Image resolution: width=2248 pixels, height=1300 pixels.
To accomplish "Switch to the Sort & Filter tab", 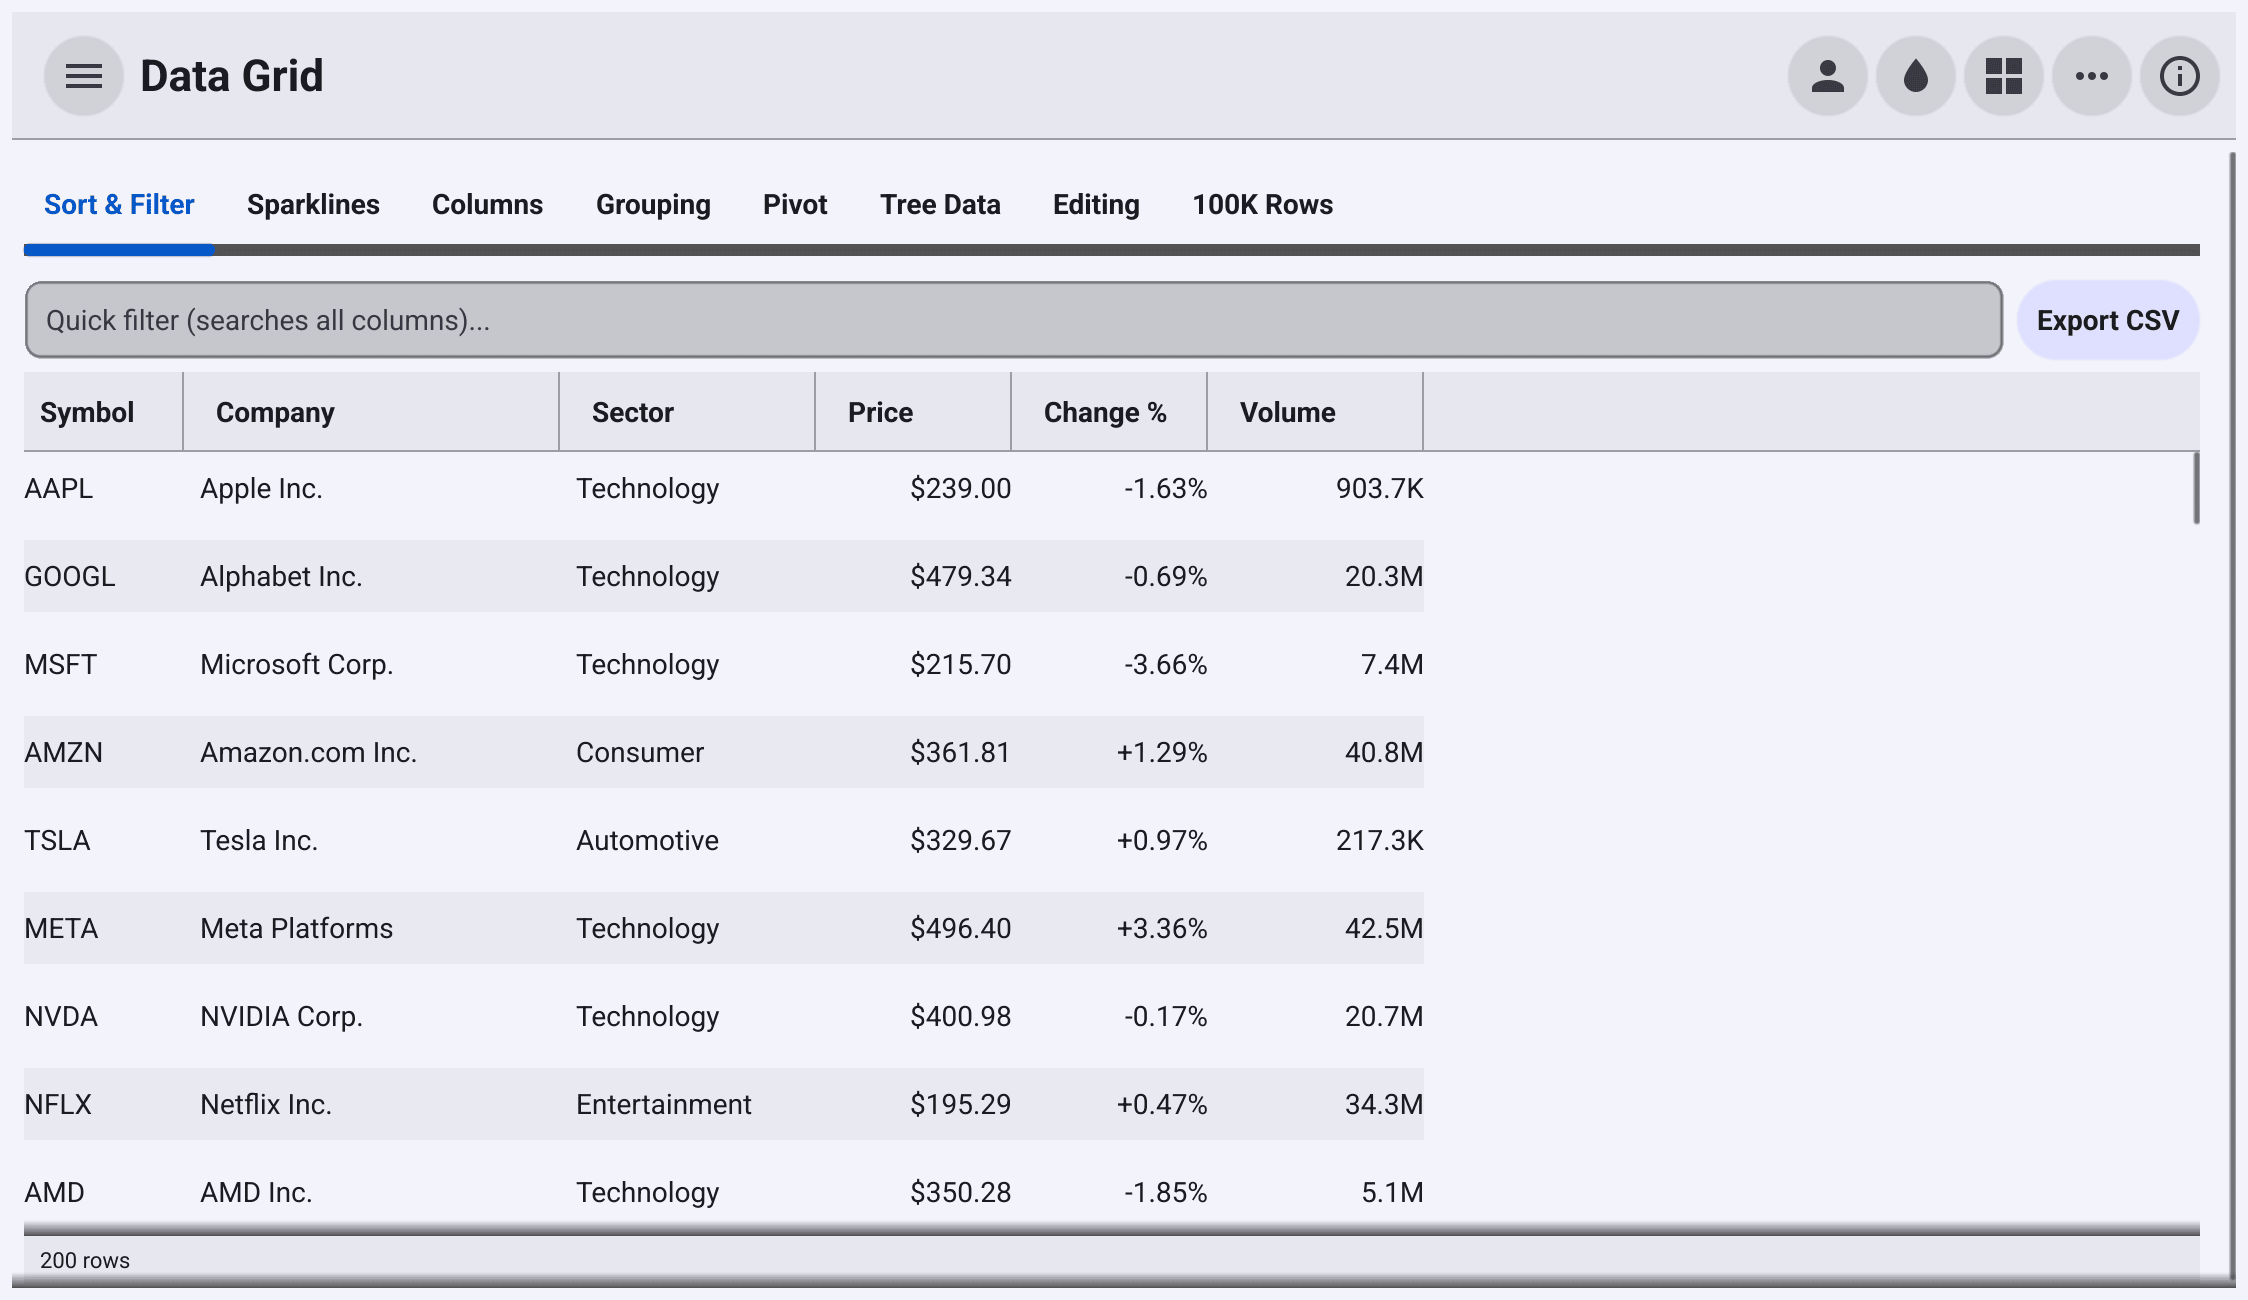I will [119, 205].
